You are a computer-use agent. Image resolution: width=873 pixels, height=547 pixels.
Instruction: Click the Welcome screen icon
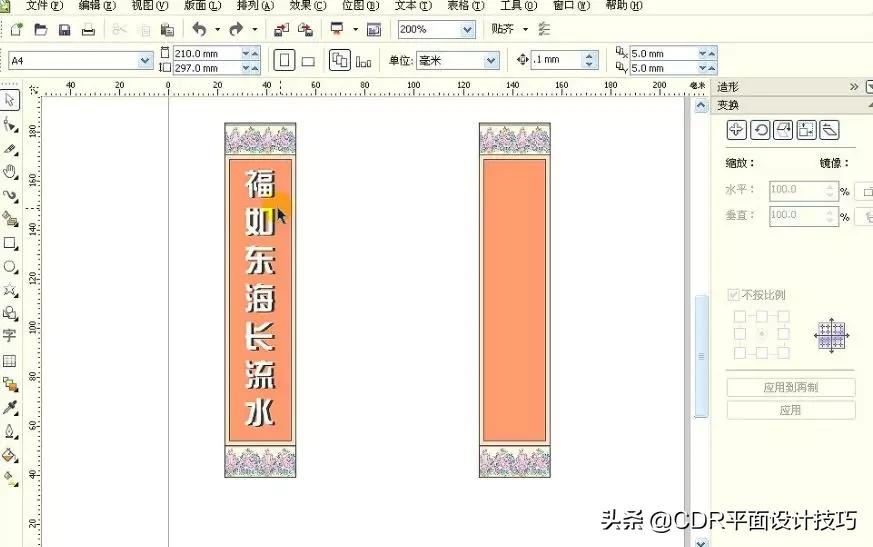tap(374, 30)
